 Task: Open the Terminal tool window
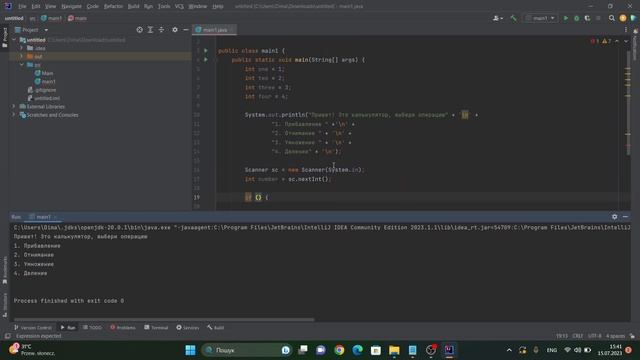point(156,327)
